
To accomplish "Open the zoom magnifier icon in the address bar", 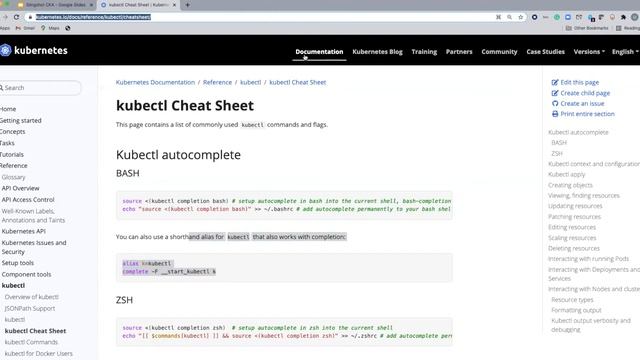I will tap(509, 17).
